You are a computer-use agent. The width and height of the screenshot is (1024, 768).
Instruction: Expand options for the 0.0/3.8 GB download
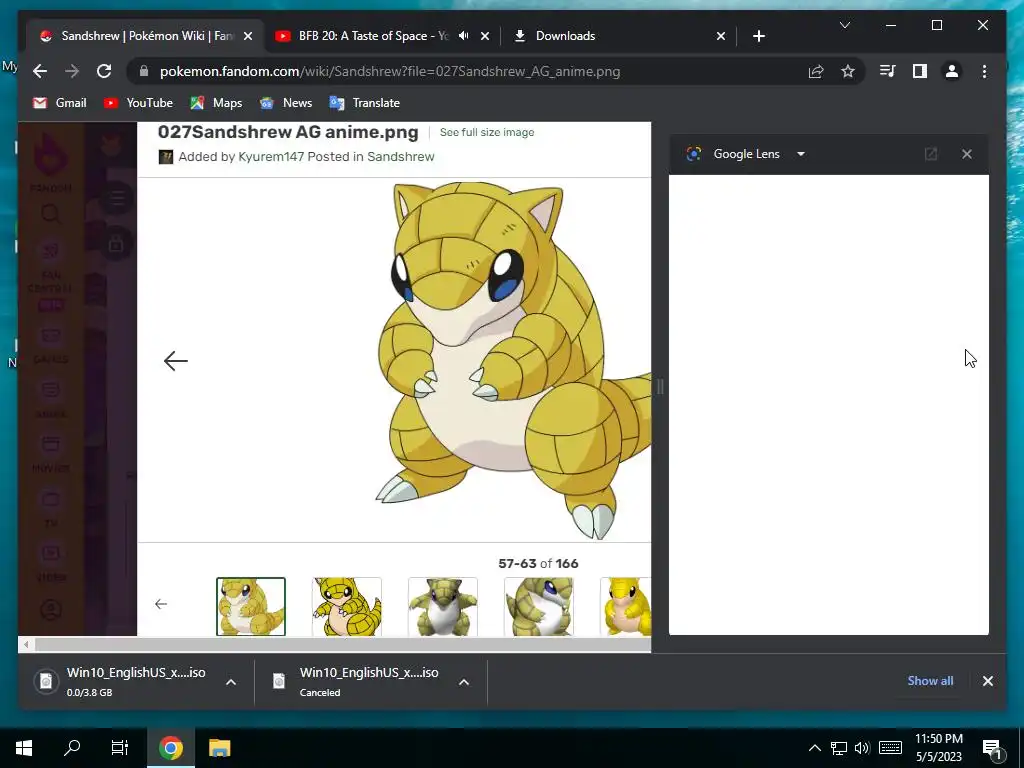[231, 682]
